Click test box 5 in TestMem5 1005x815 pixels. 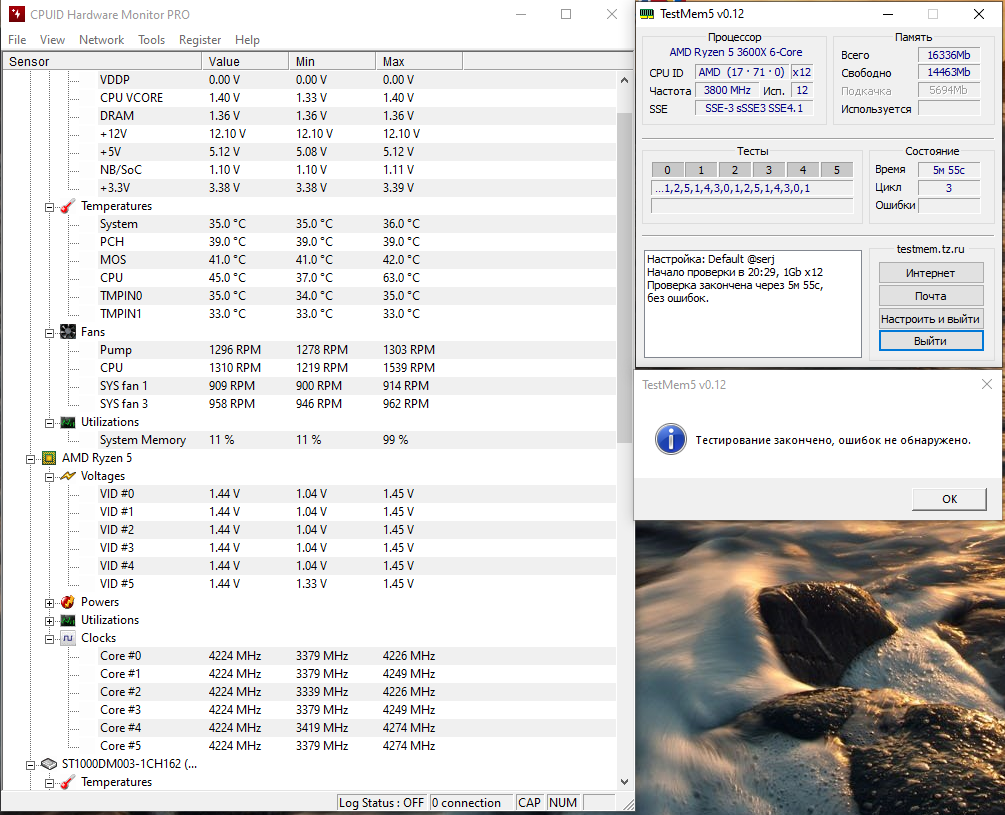[836, 170]
